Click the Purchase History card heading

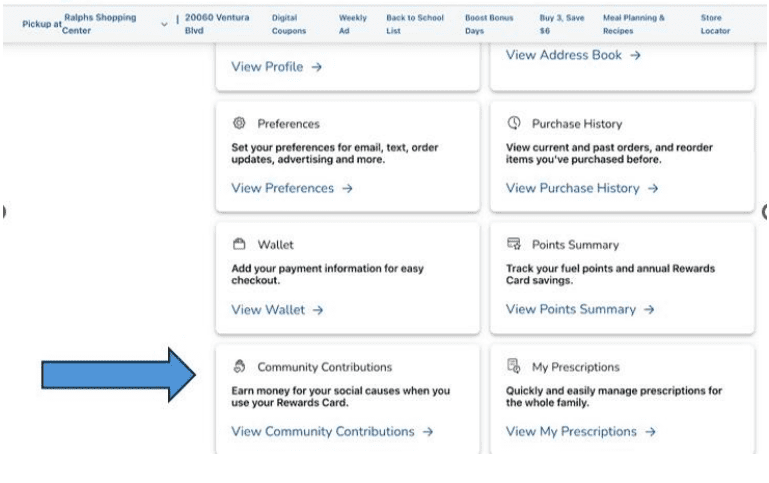pyautogui.click(x=577, y=124)
